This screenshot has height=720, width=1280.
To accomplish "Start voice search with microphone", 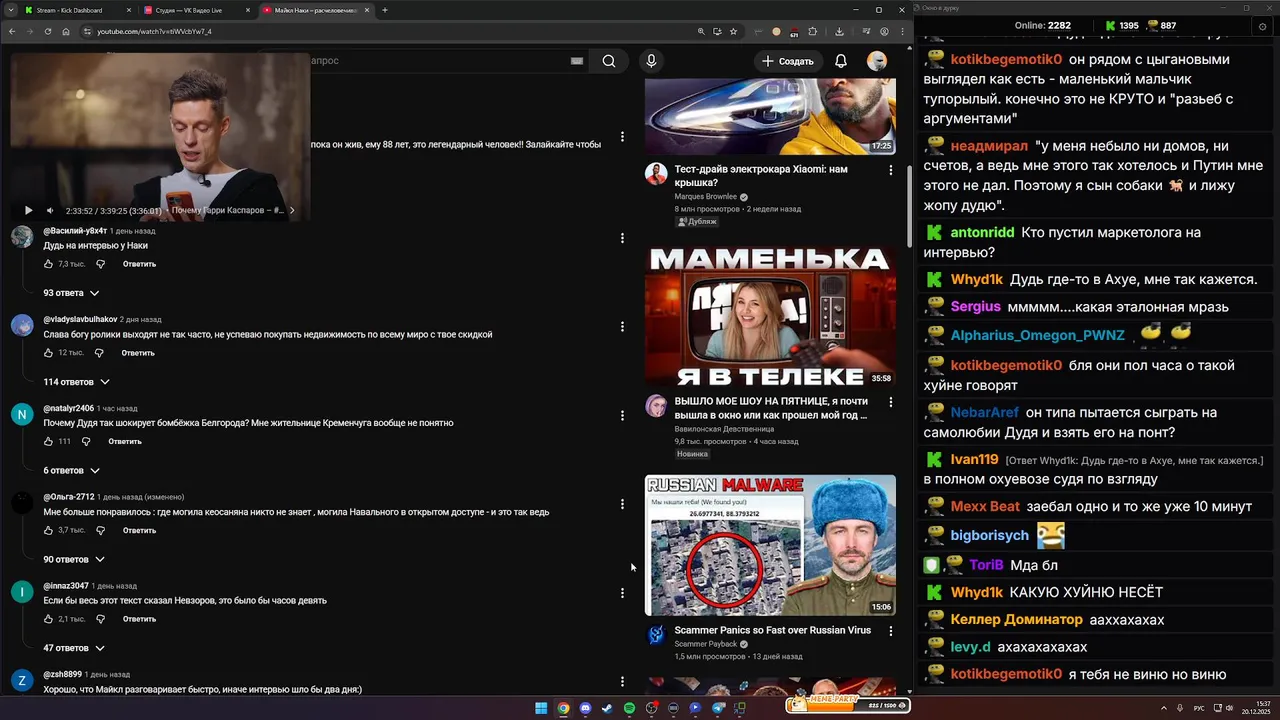I will point(651,61).
